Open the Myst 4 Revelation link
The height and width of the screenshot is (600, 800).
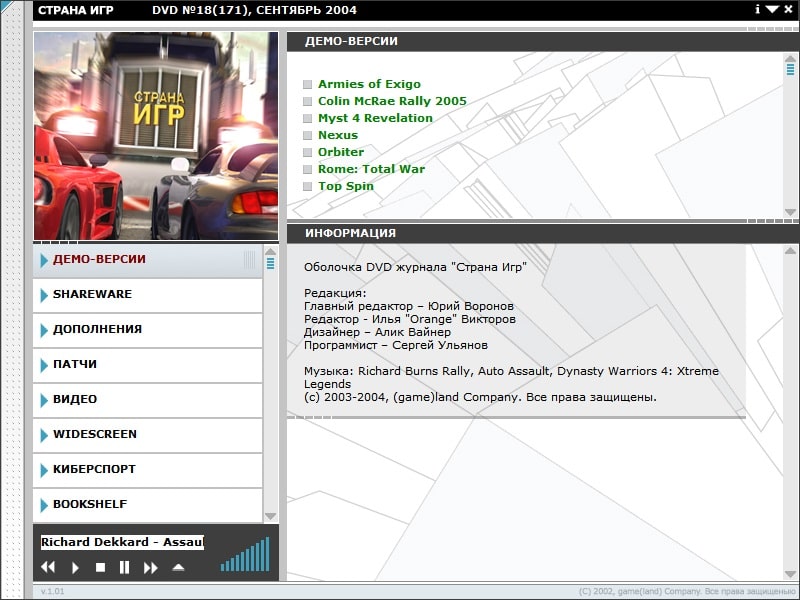[376, 118]
